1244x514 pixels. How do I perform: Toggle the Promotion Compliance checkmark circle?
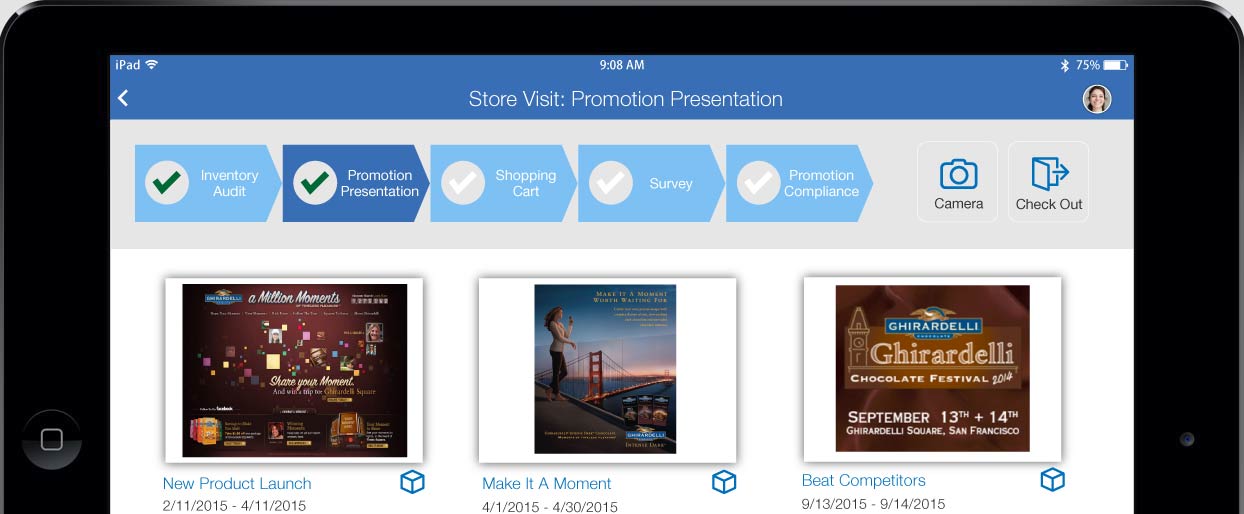pos(759,183)
